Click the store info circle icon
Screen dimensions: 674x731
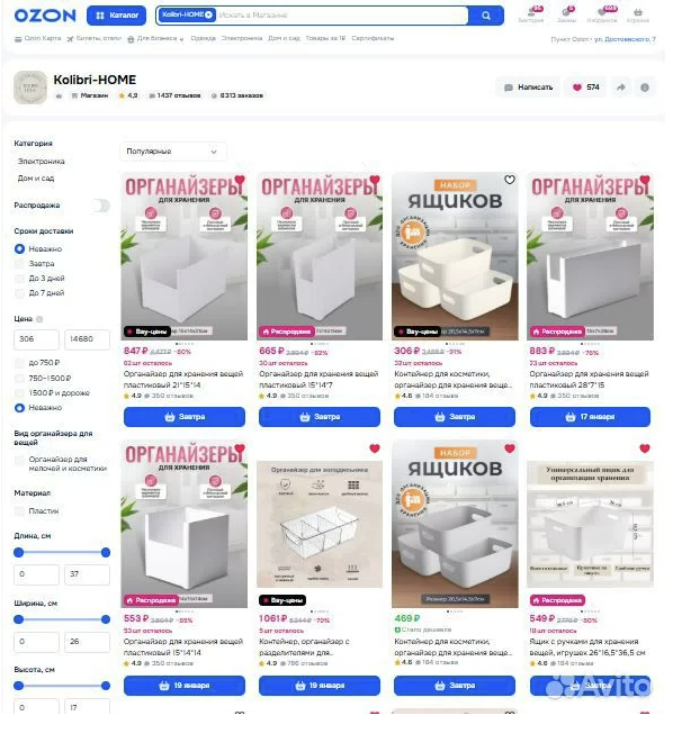coord(645,87)
